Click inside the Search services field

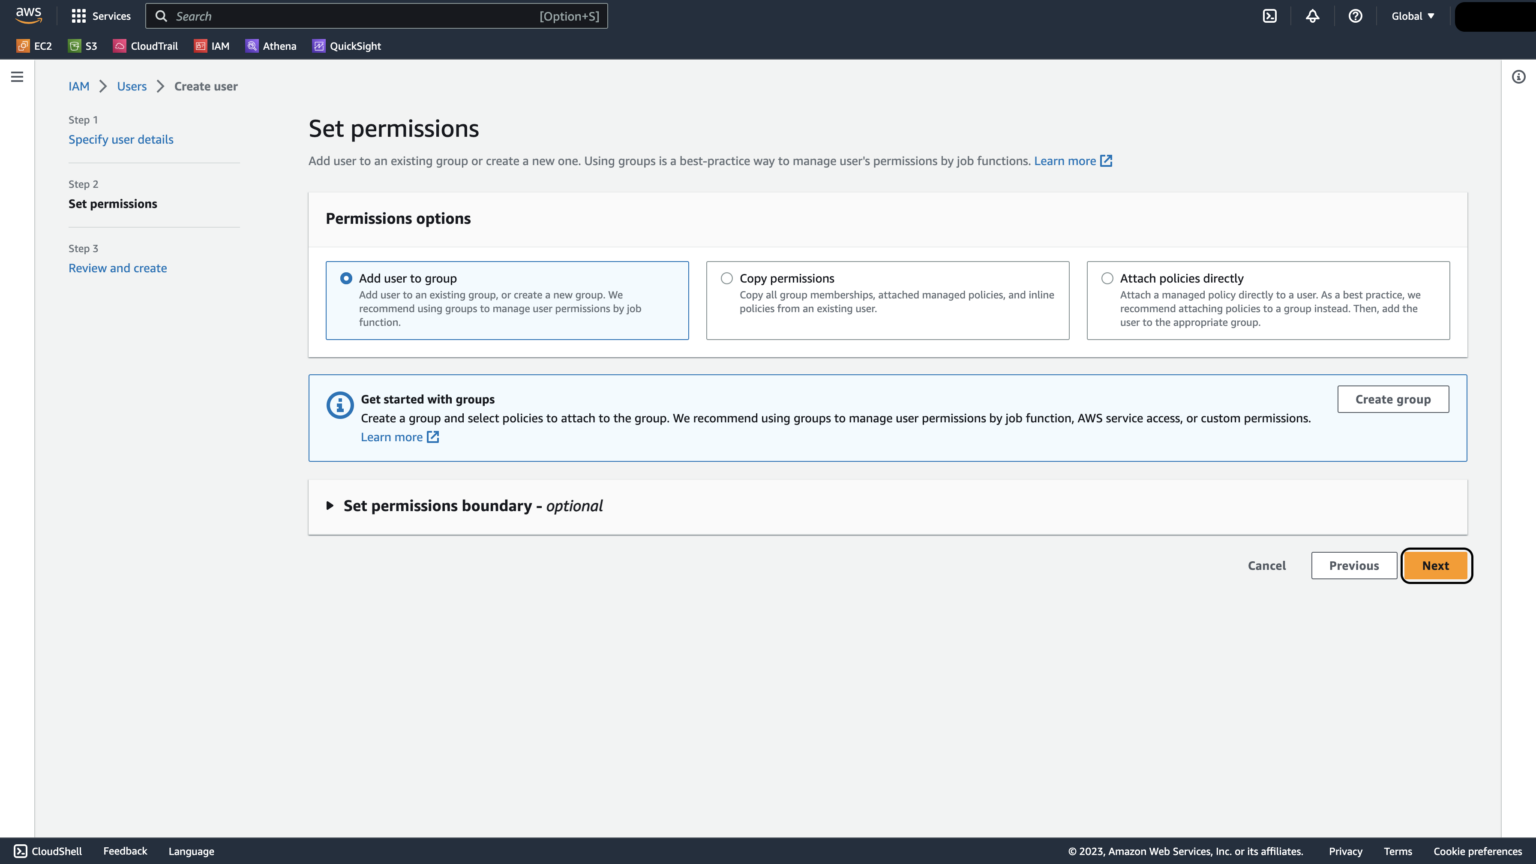pyautogui.click(x=377, y=16)
